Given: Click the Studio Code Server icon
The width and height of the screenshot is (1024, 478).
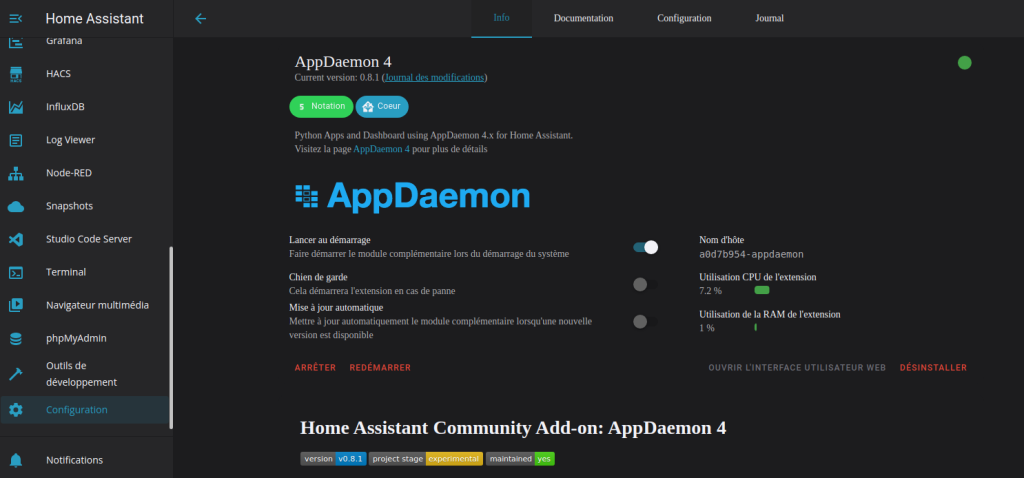Looking at the screenshot, I should click(x=16, y=240).
